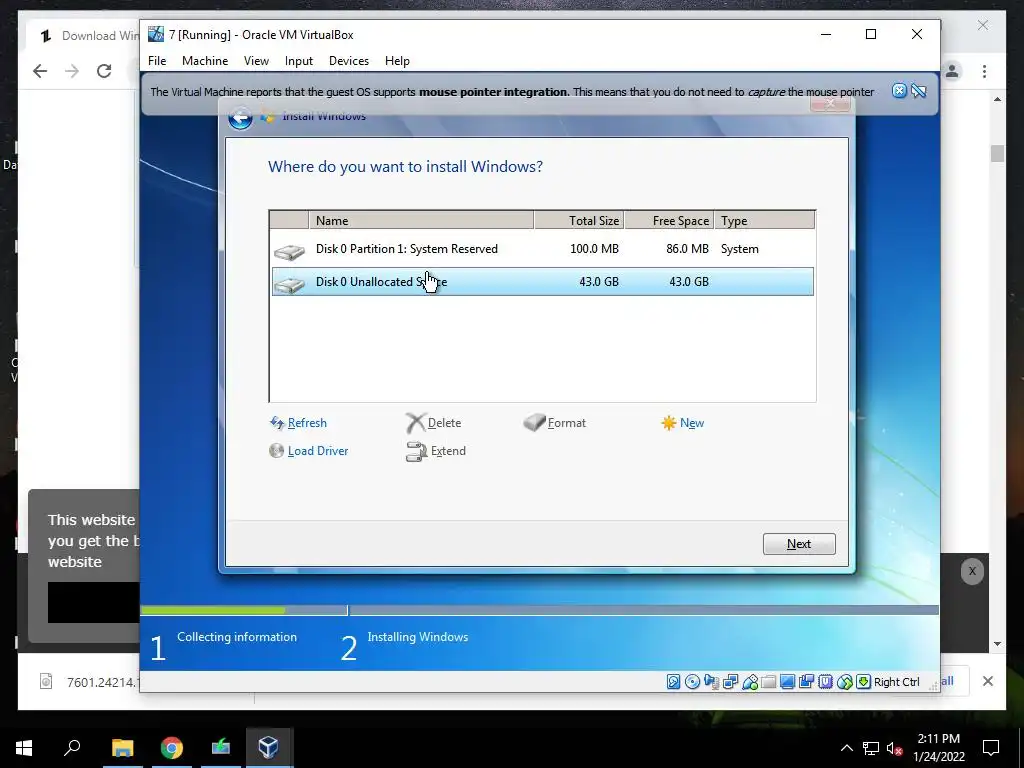This screenshot has height=768, width=1024.
Task: Click the Right Ctrl host key label
Action: coord(897,682)
